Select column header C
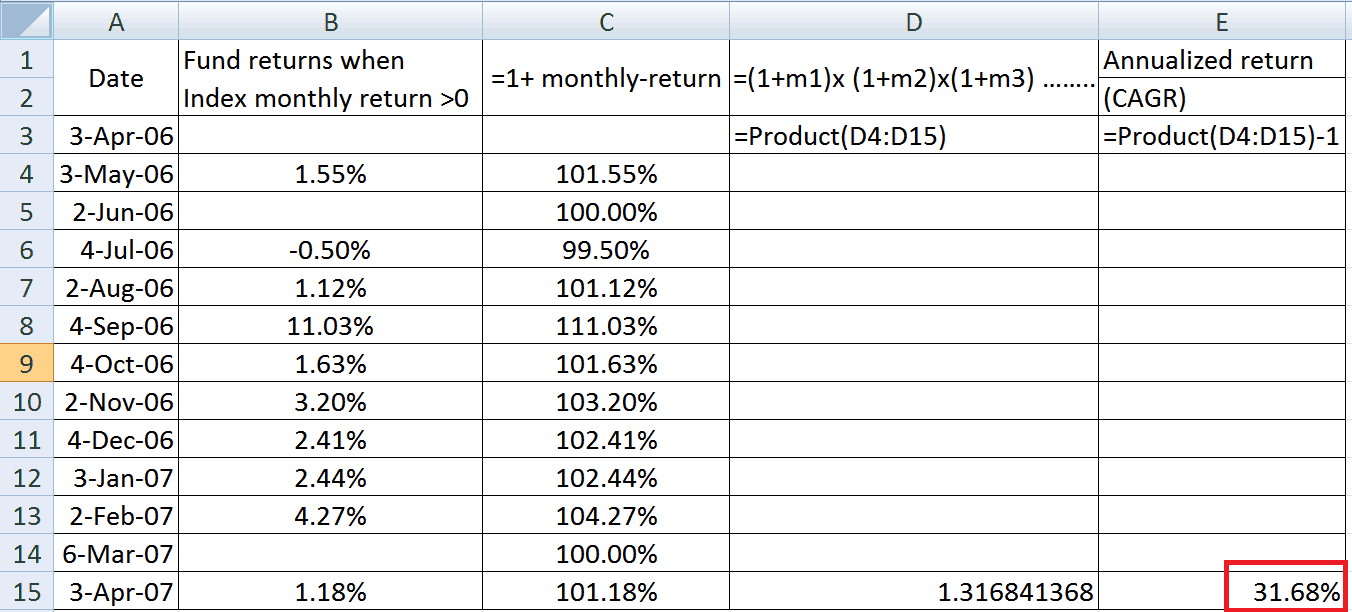The image size is (1352, 612). tap(605, 20)
